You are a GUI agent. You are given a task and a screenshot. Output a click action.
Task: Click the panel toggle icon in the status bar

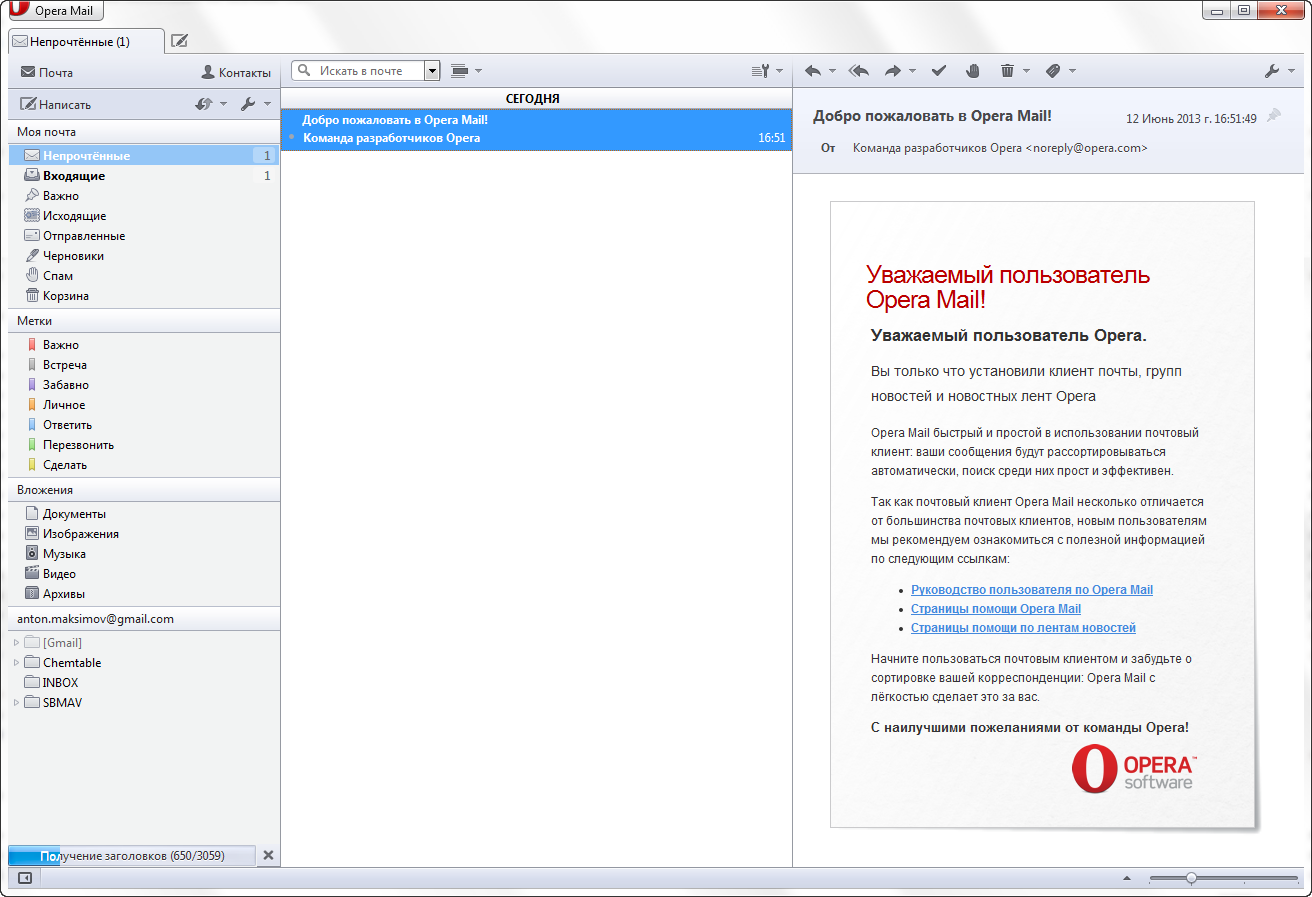25,878
